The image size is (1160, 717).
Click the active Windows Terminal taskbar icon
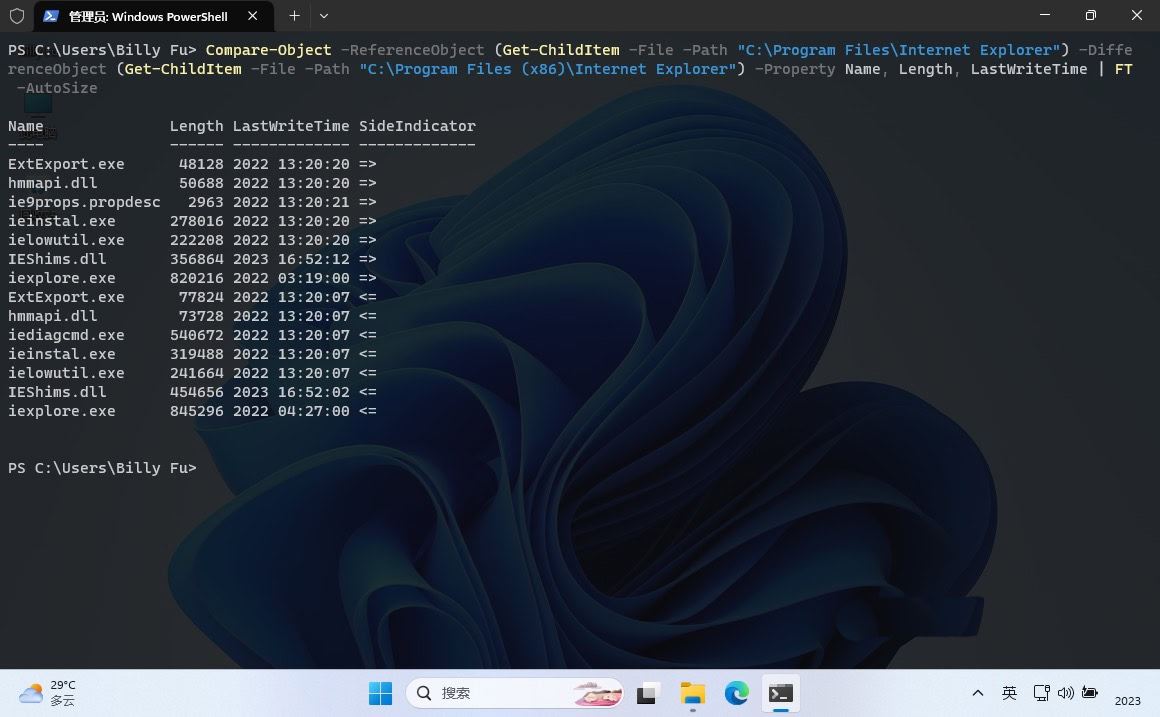click(x=781, y=693)
